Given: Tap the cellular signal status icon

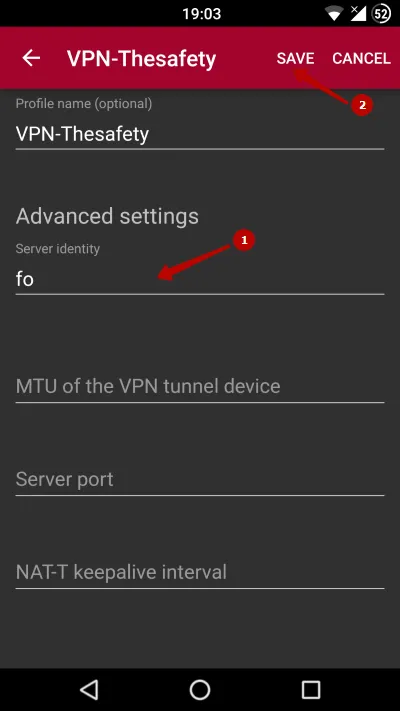Looking at the screenshot, I should click(359, 14).
